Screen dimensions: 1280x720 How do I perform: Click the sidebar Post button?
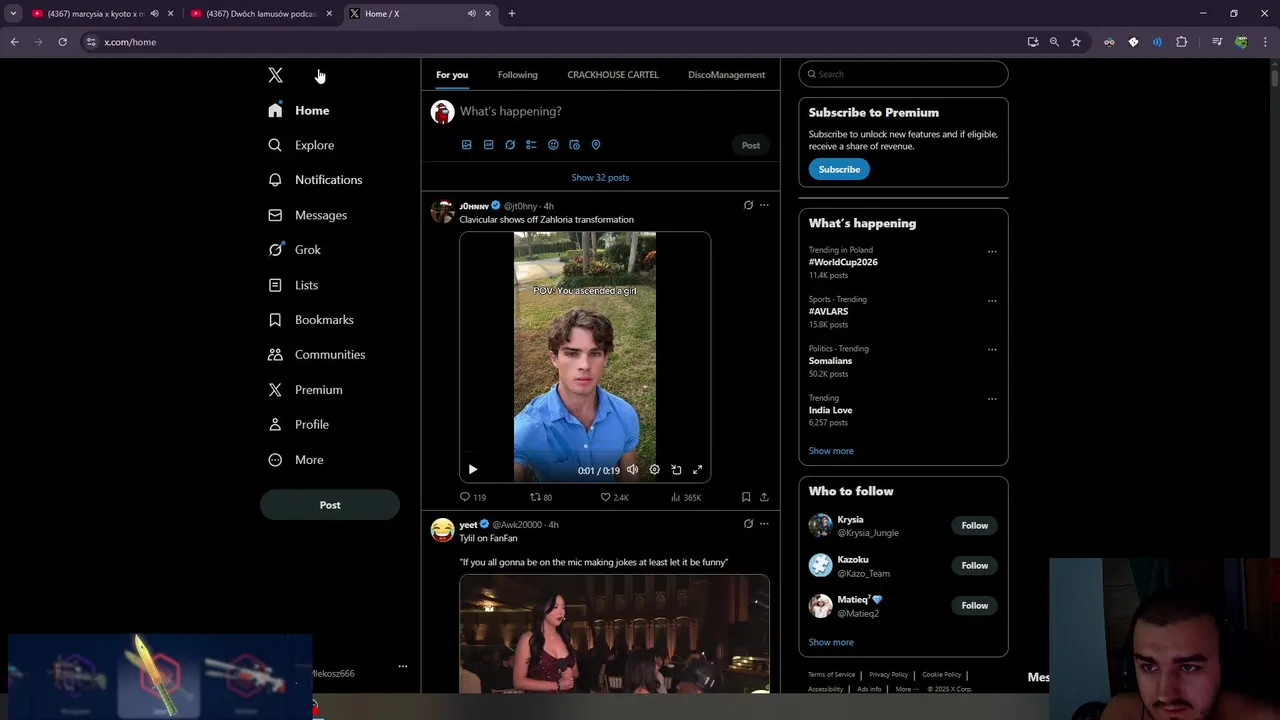click(x=330, y=505)
